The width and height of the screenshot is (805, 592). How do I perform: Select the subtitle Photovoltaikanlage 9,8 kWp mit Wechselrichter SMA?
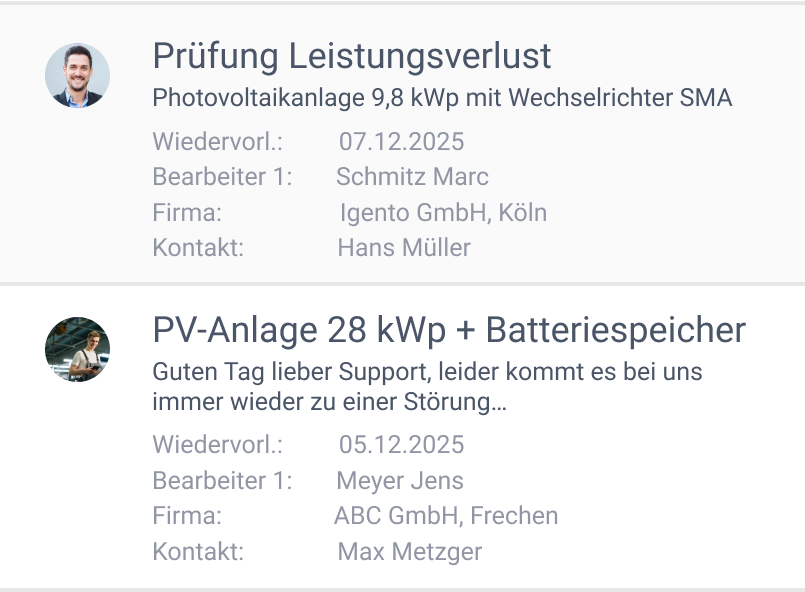point(441,98)
